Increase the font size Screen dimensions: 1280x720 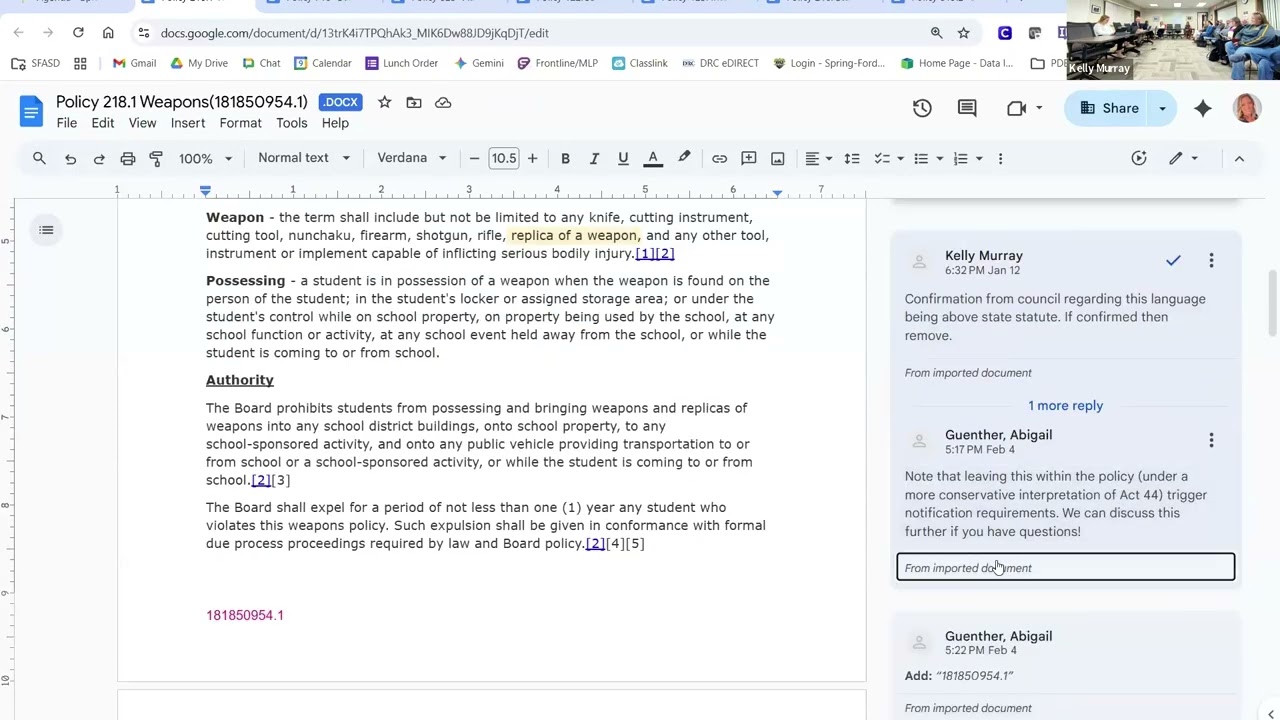(532, 158)
